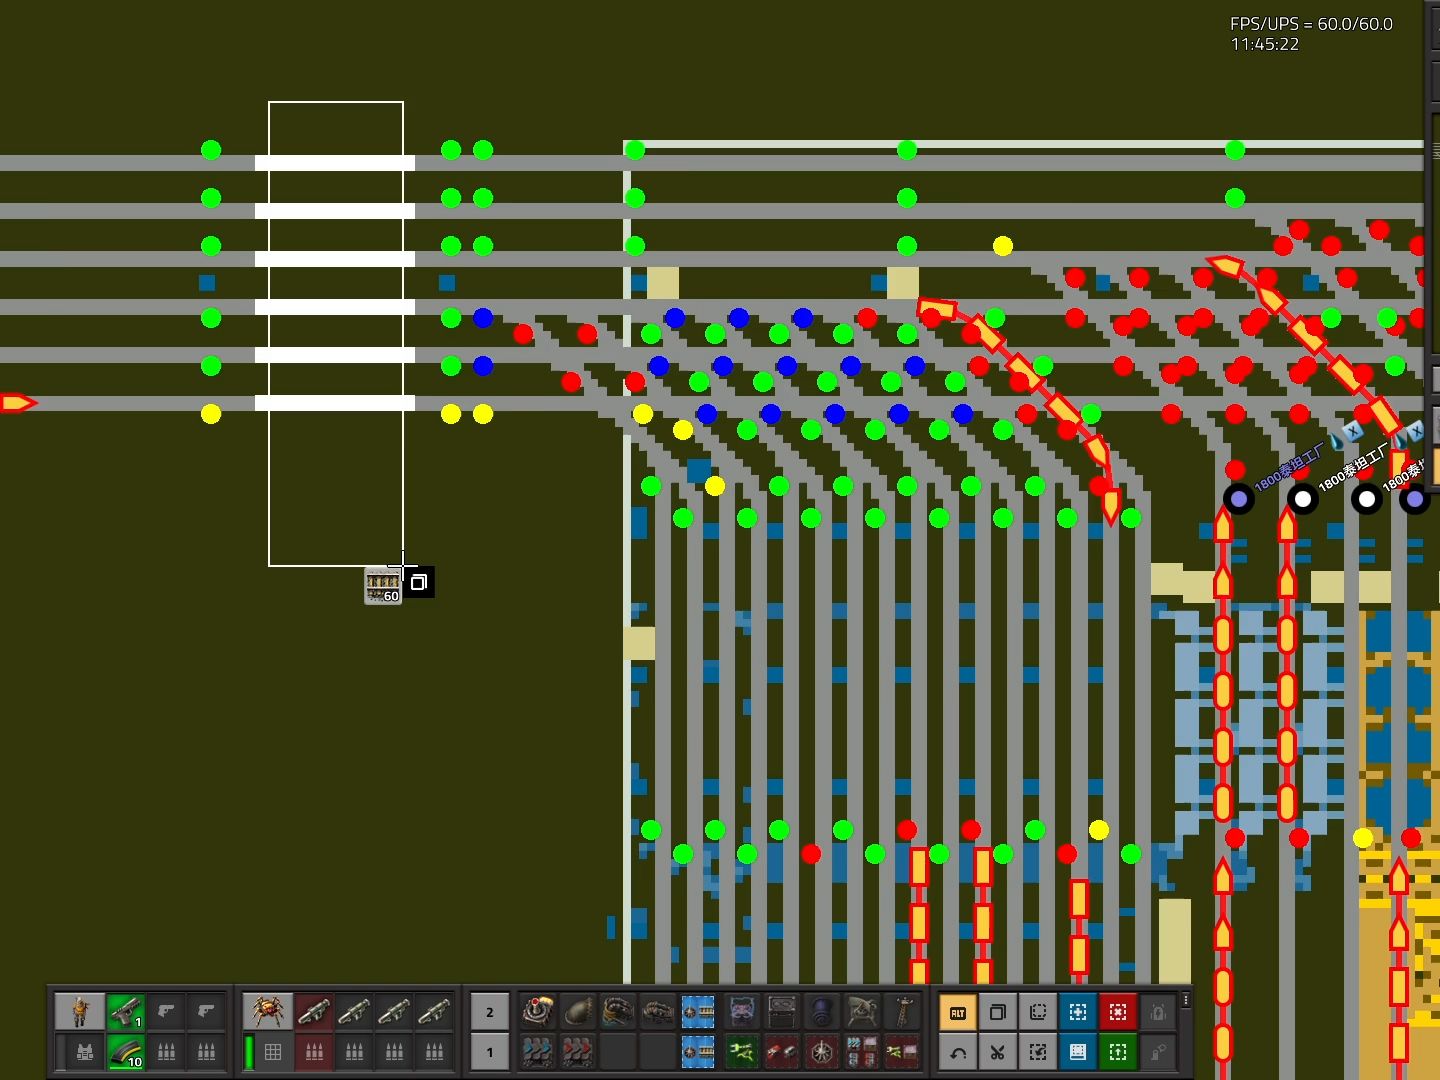Viewport: 1440px width, 1080px height.
Task: Click the paste shortcut with dashed outline
Action: (1038, 1012)
